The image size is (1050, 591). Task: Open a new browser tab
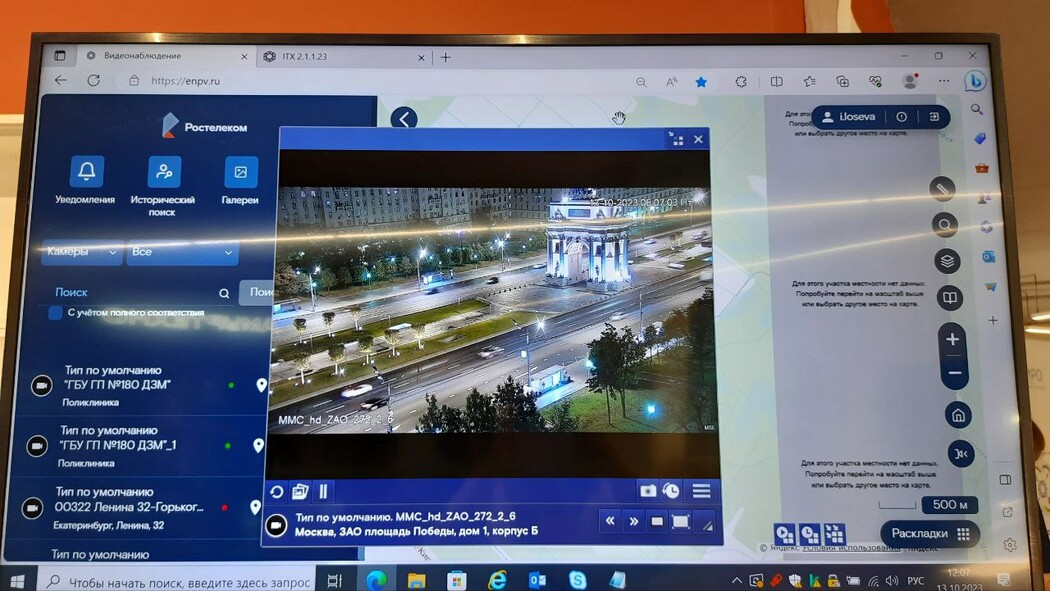point(445,58)
